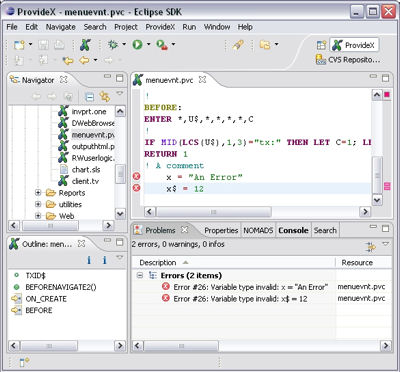
Task: Switch to the CVS Repository perspective
Action: click(348, 60)
